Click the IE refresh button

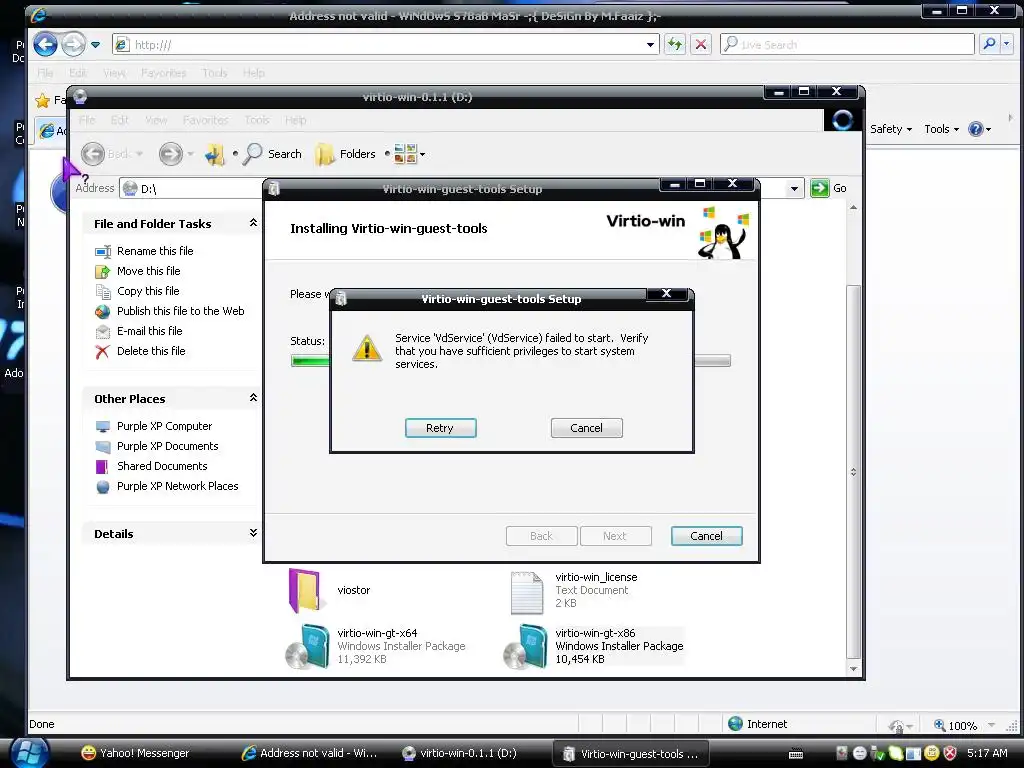pyautogui.click(x=675, y=44)
